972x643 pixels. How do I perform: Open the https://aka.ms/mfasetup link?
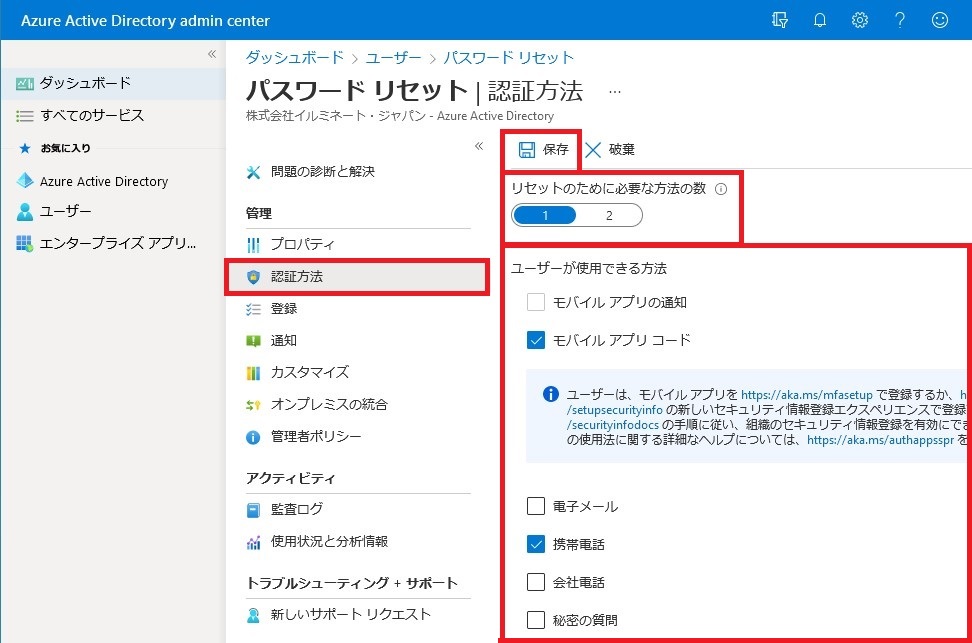click(806, 394)
